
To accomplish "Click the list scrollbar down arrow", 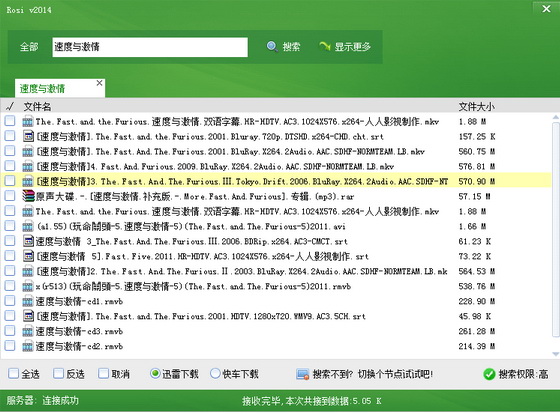I will [x=555, y=354].
